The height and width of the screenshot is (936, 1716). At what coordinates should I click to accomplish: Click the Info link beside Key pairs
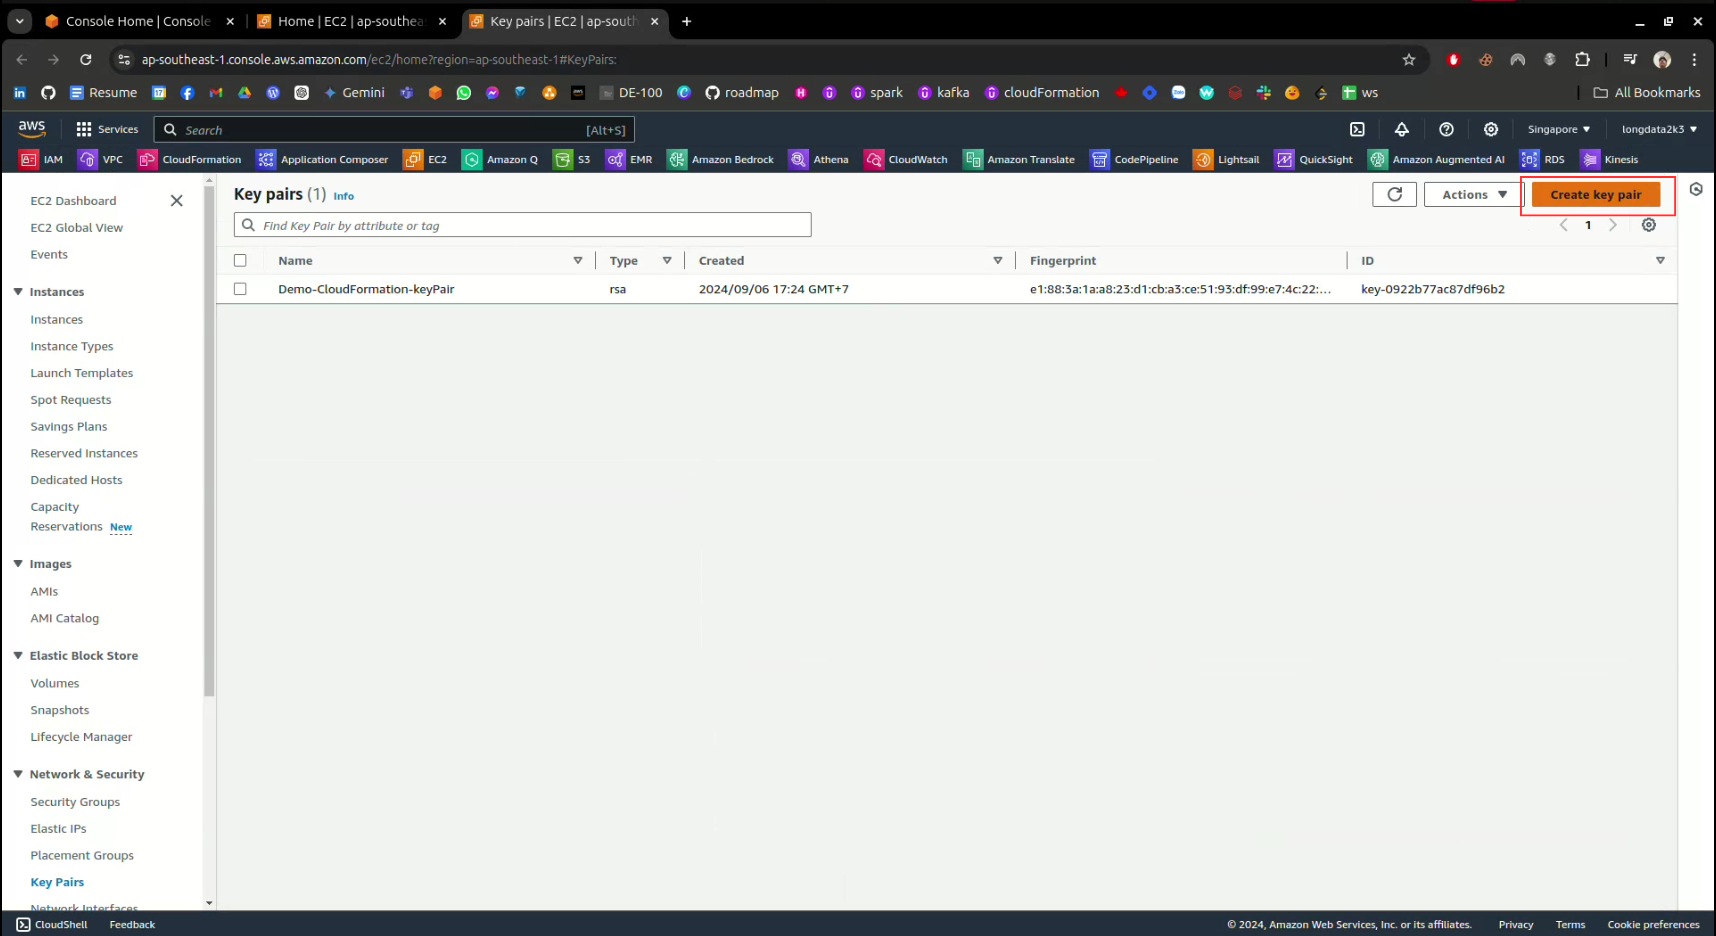click(x=343, y=196)
